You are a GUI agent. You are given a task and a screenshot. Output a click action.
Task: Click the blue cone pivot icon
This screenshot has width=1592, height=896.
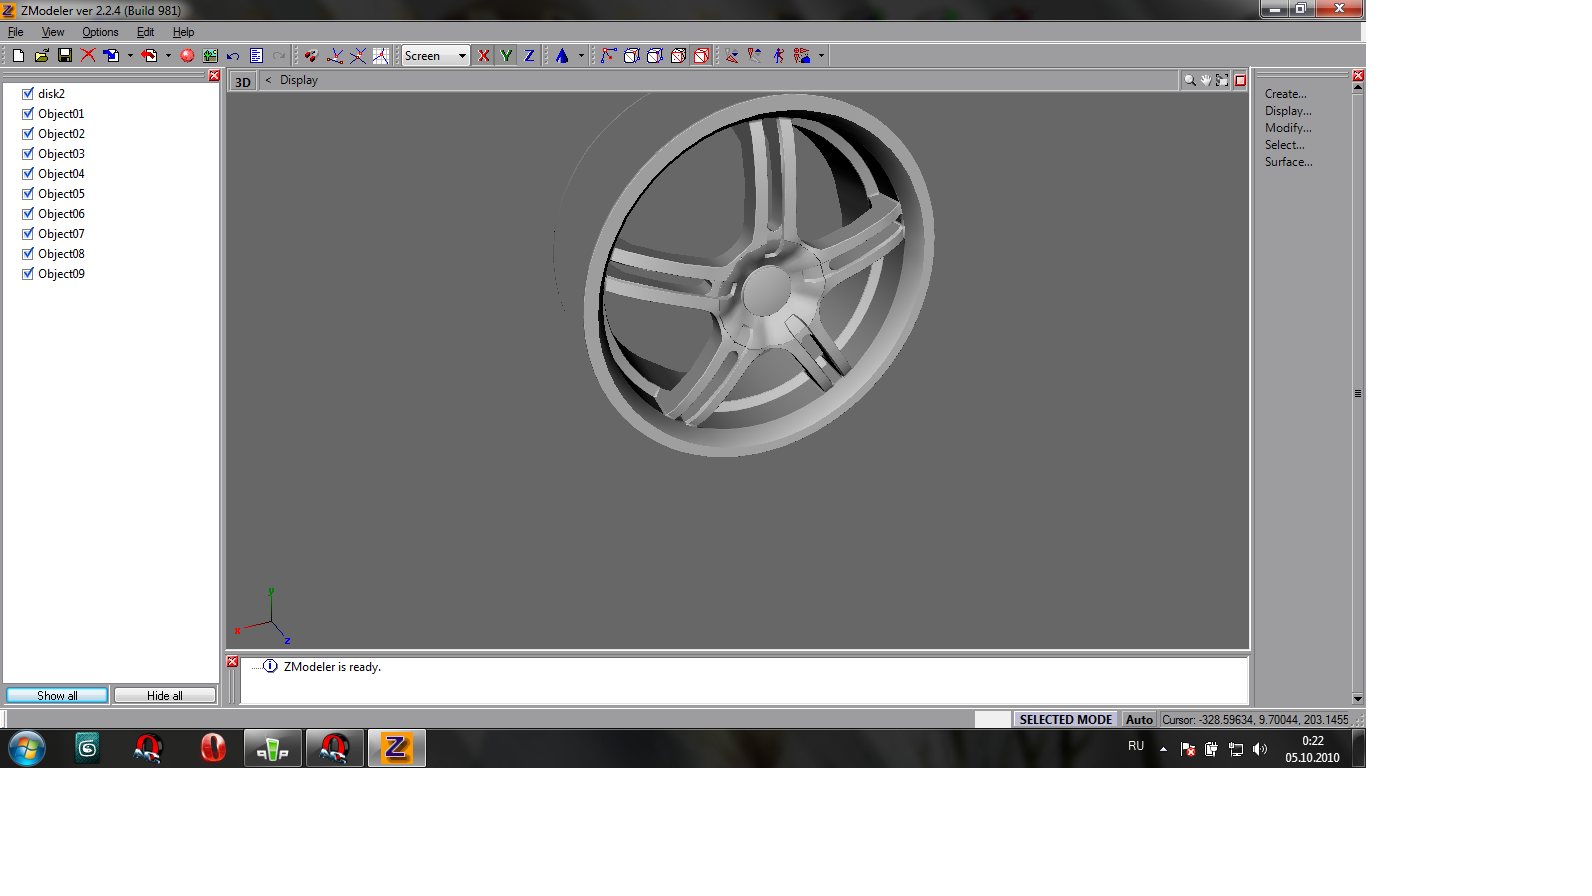tap(562, 56)
